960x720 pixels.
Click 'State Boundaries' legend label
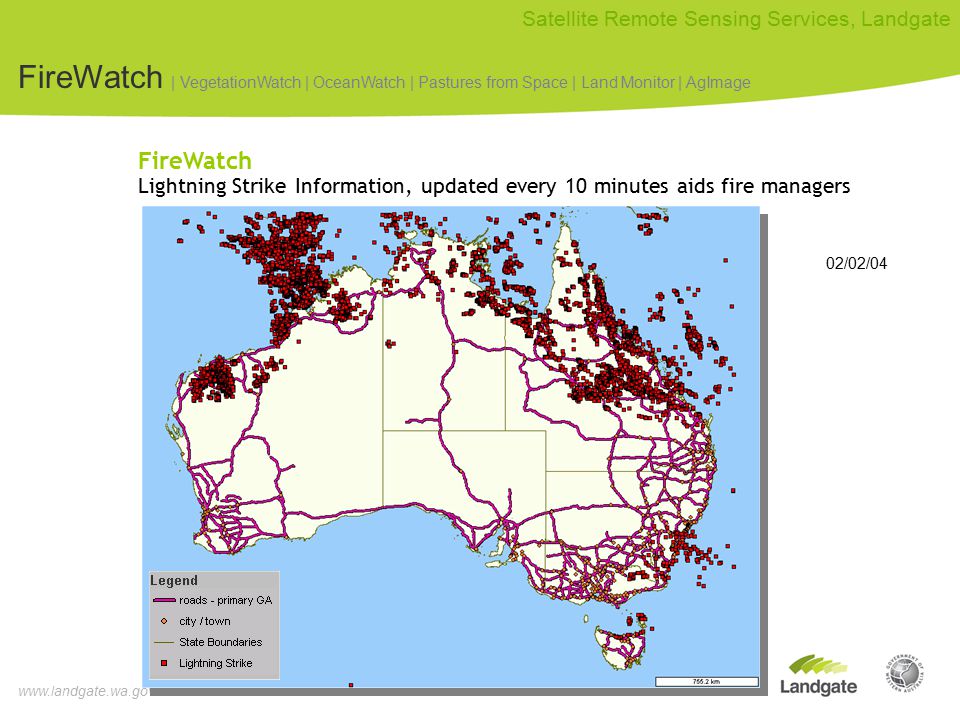tap(220, 642)
